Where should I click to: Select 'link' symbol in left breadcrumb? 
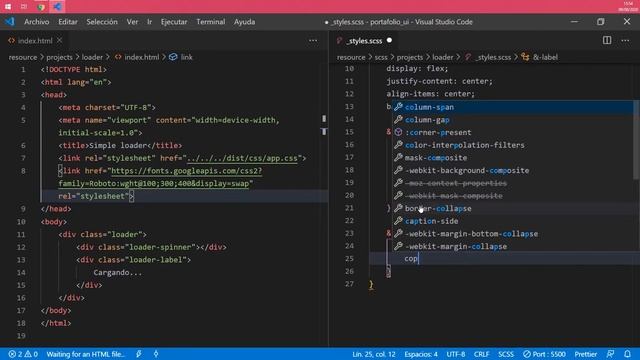pyautogui.click(x=186, y=57)
